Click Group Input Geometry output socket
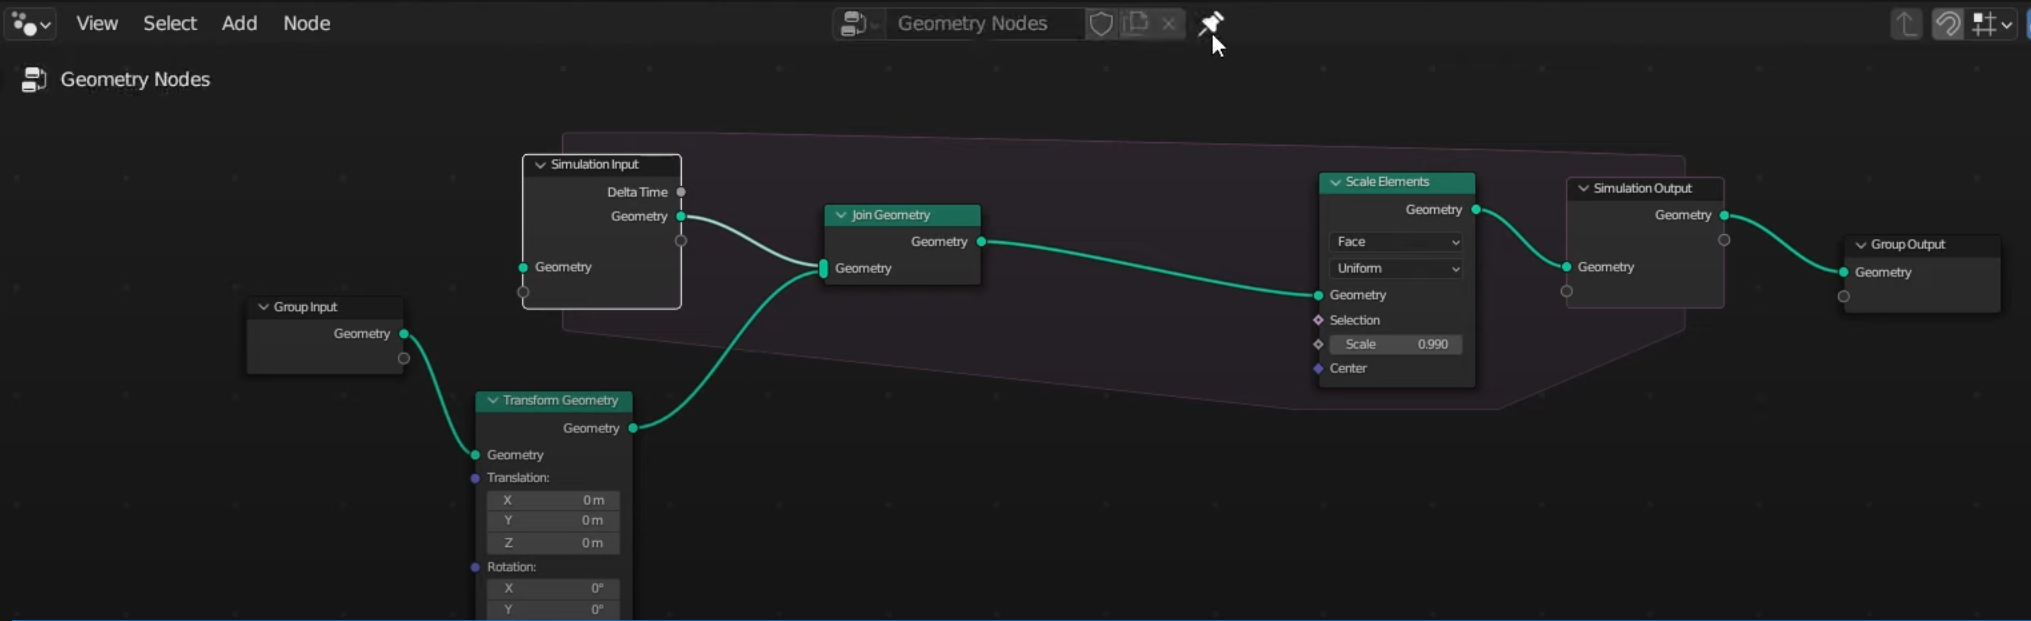The height and width of the screenshot is (621, 2031). click(404, 334)
